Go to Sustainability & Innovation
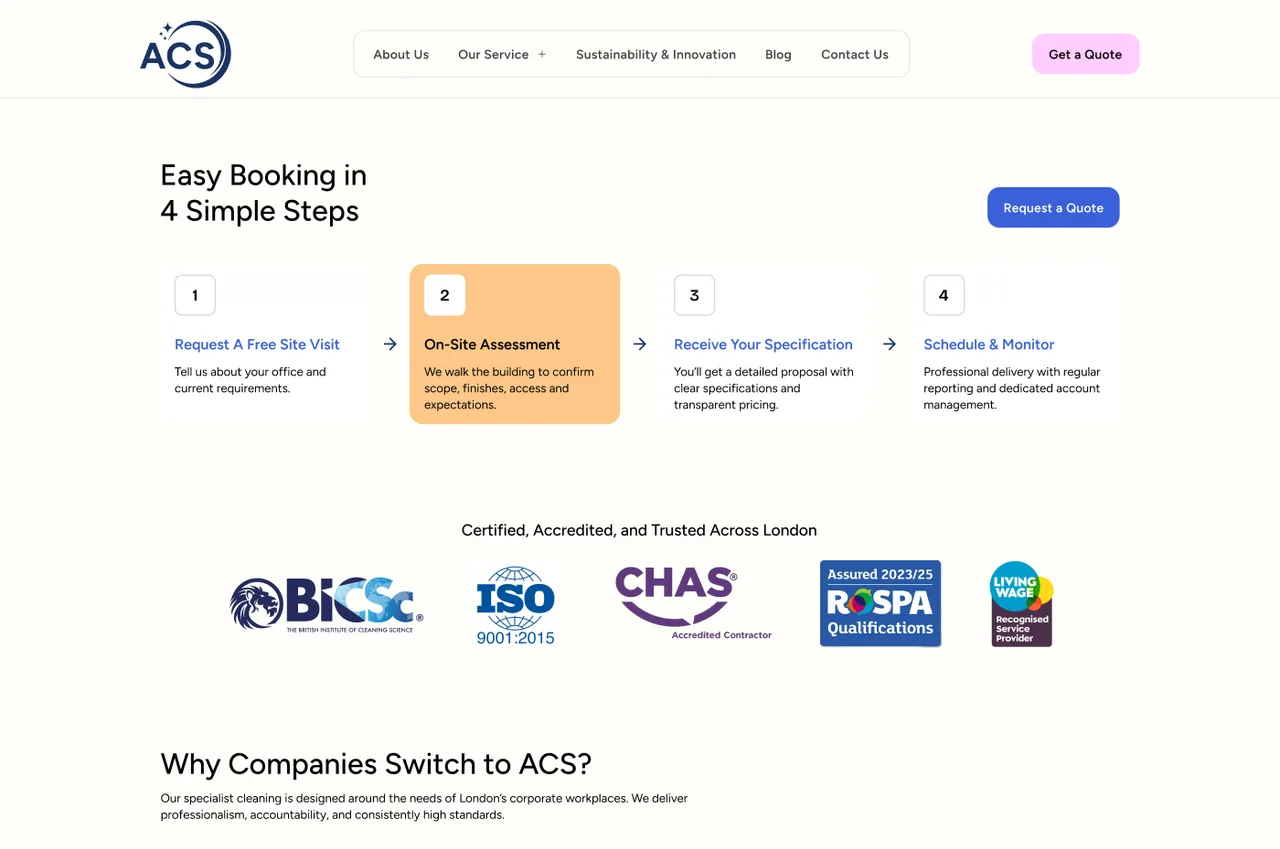The image size is (1280, 849). (x=656, y=55)
